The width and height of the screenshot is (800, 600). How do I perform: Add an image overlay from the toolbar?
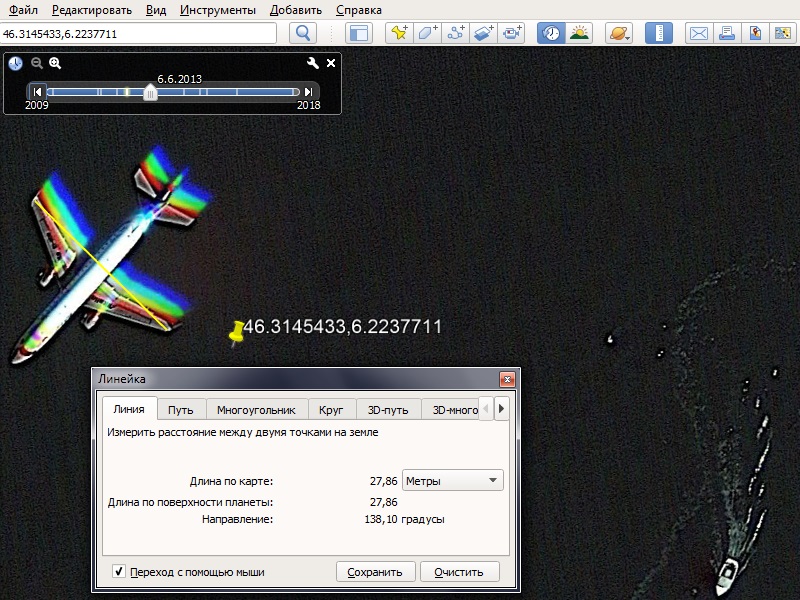tap(484, 34)
